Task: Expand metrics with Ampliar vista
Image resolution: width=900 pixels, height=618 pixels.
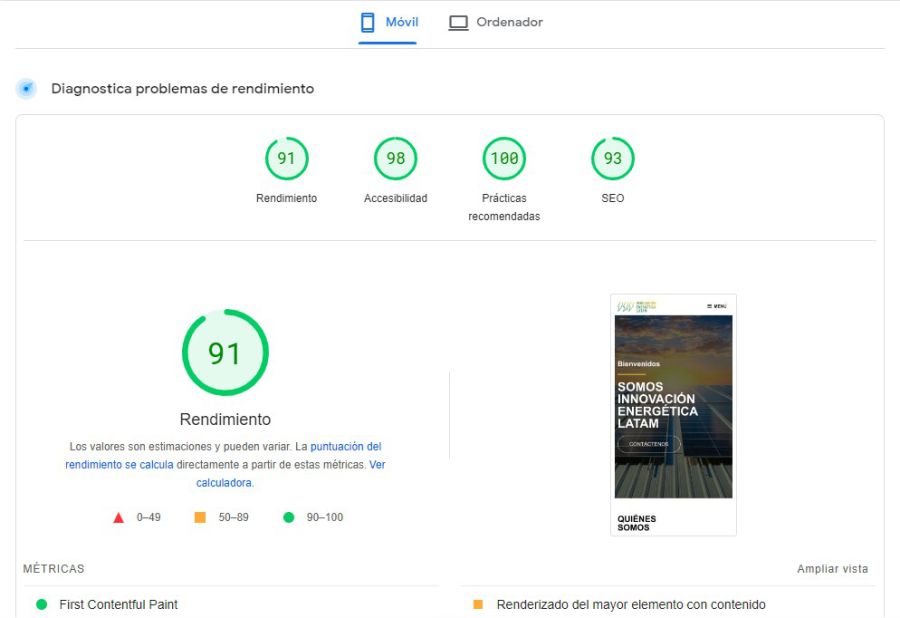Action: pyautogui.click(x=832, y=569)
